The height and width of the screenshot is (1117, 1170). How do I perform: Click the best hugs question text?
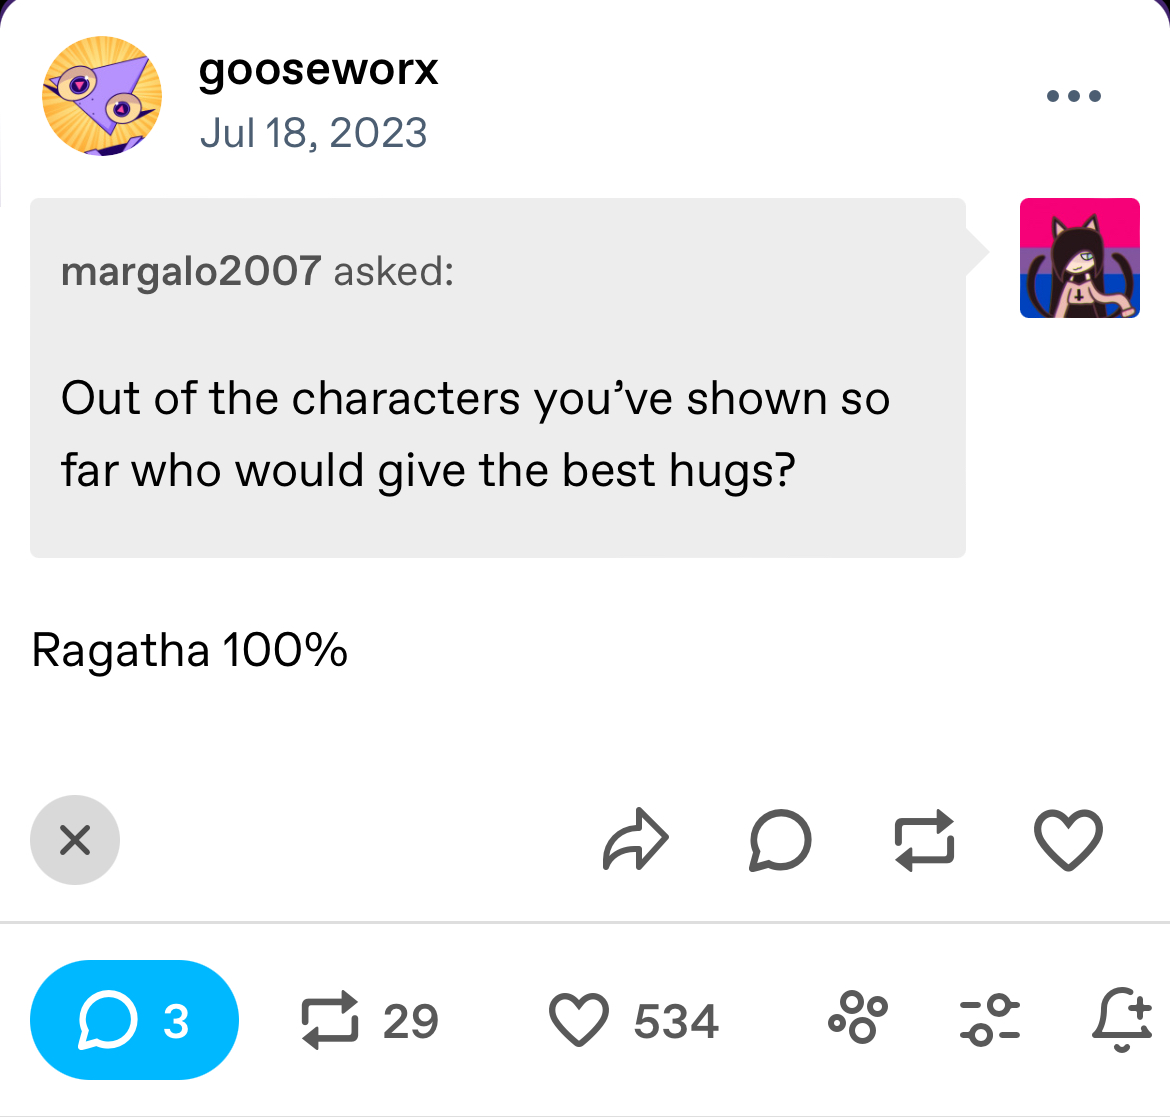[x=475, y=434]
